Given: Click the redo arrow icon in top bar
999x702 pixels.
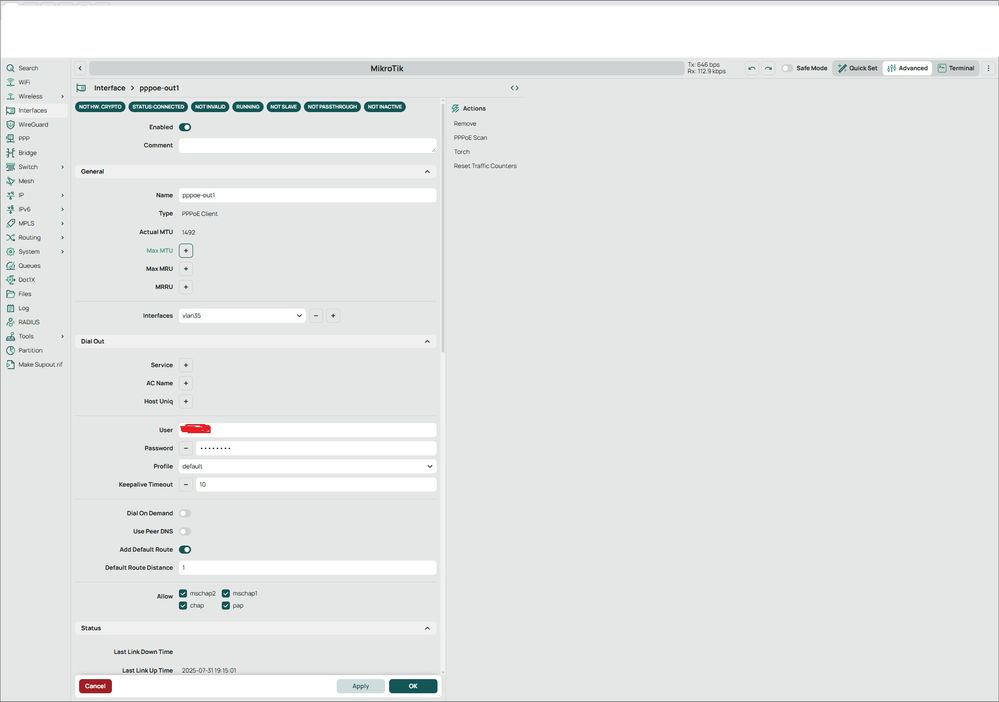Looking at the screenshot, I should [768, 68].
